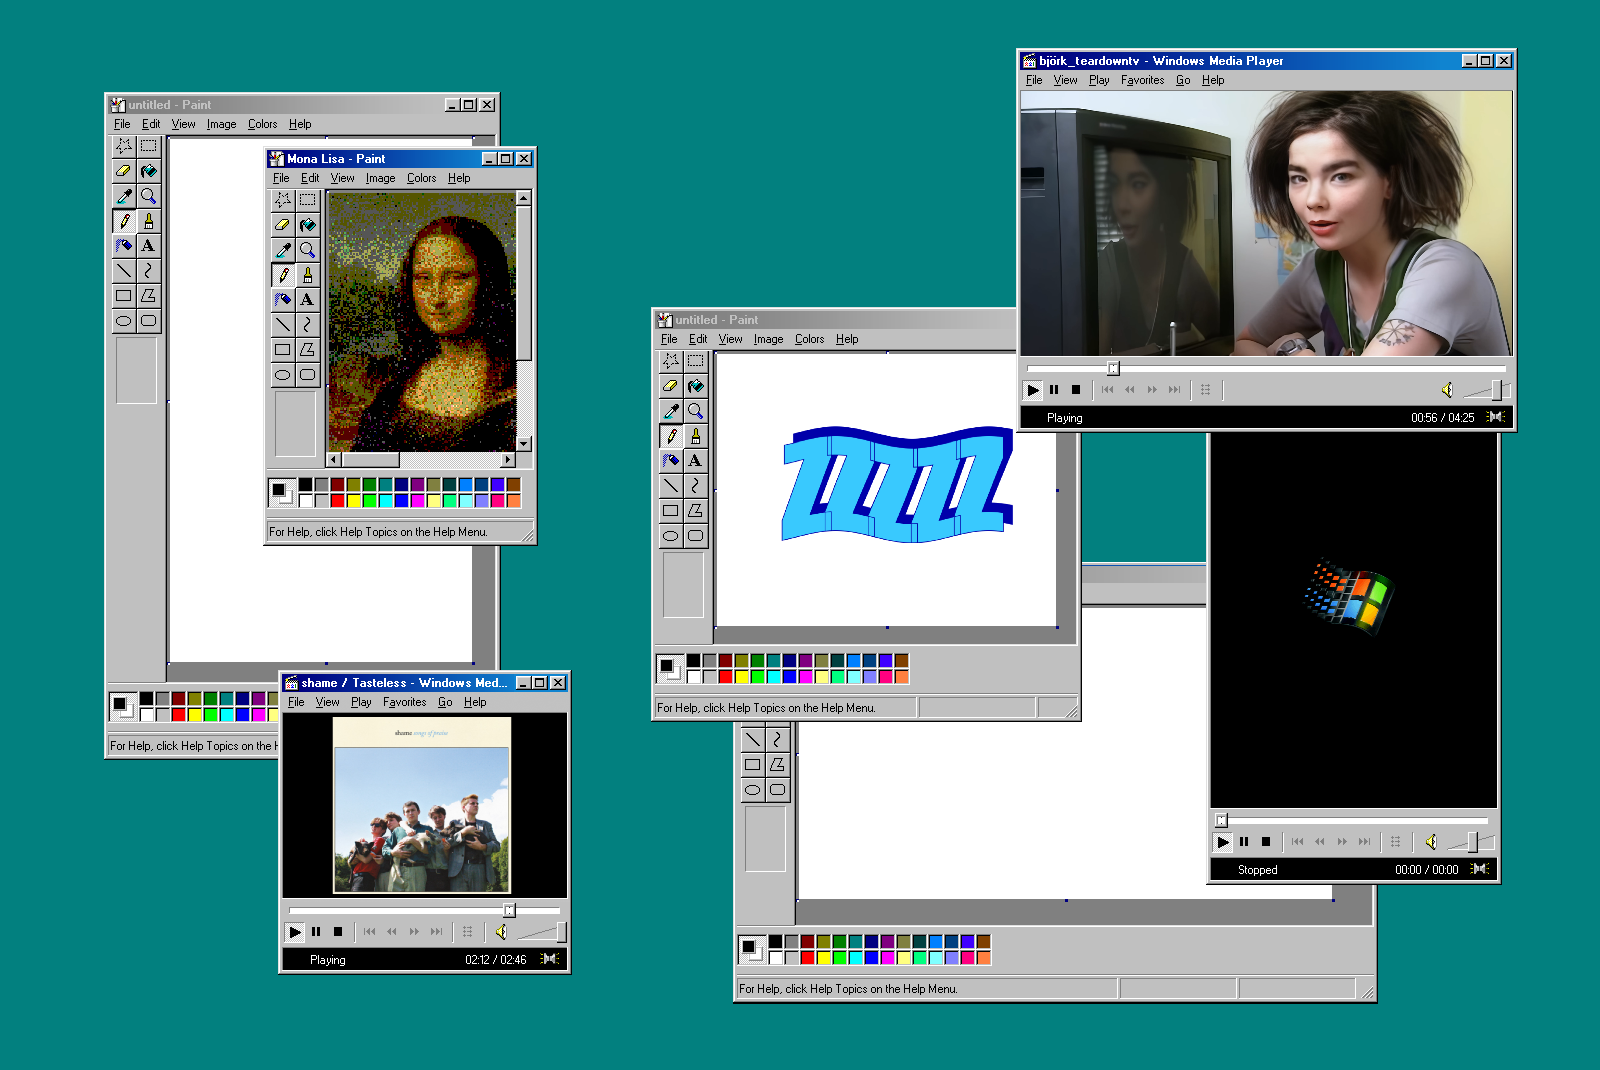1600x1070 pixels.
Task: Select the Ellipse tool in Mona Lisa Paint
Action: 283,374
